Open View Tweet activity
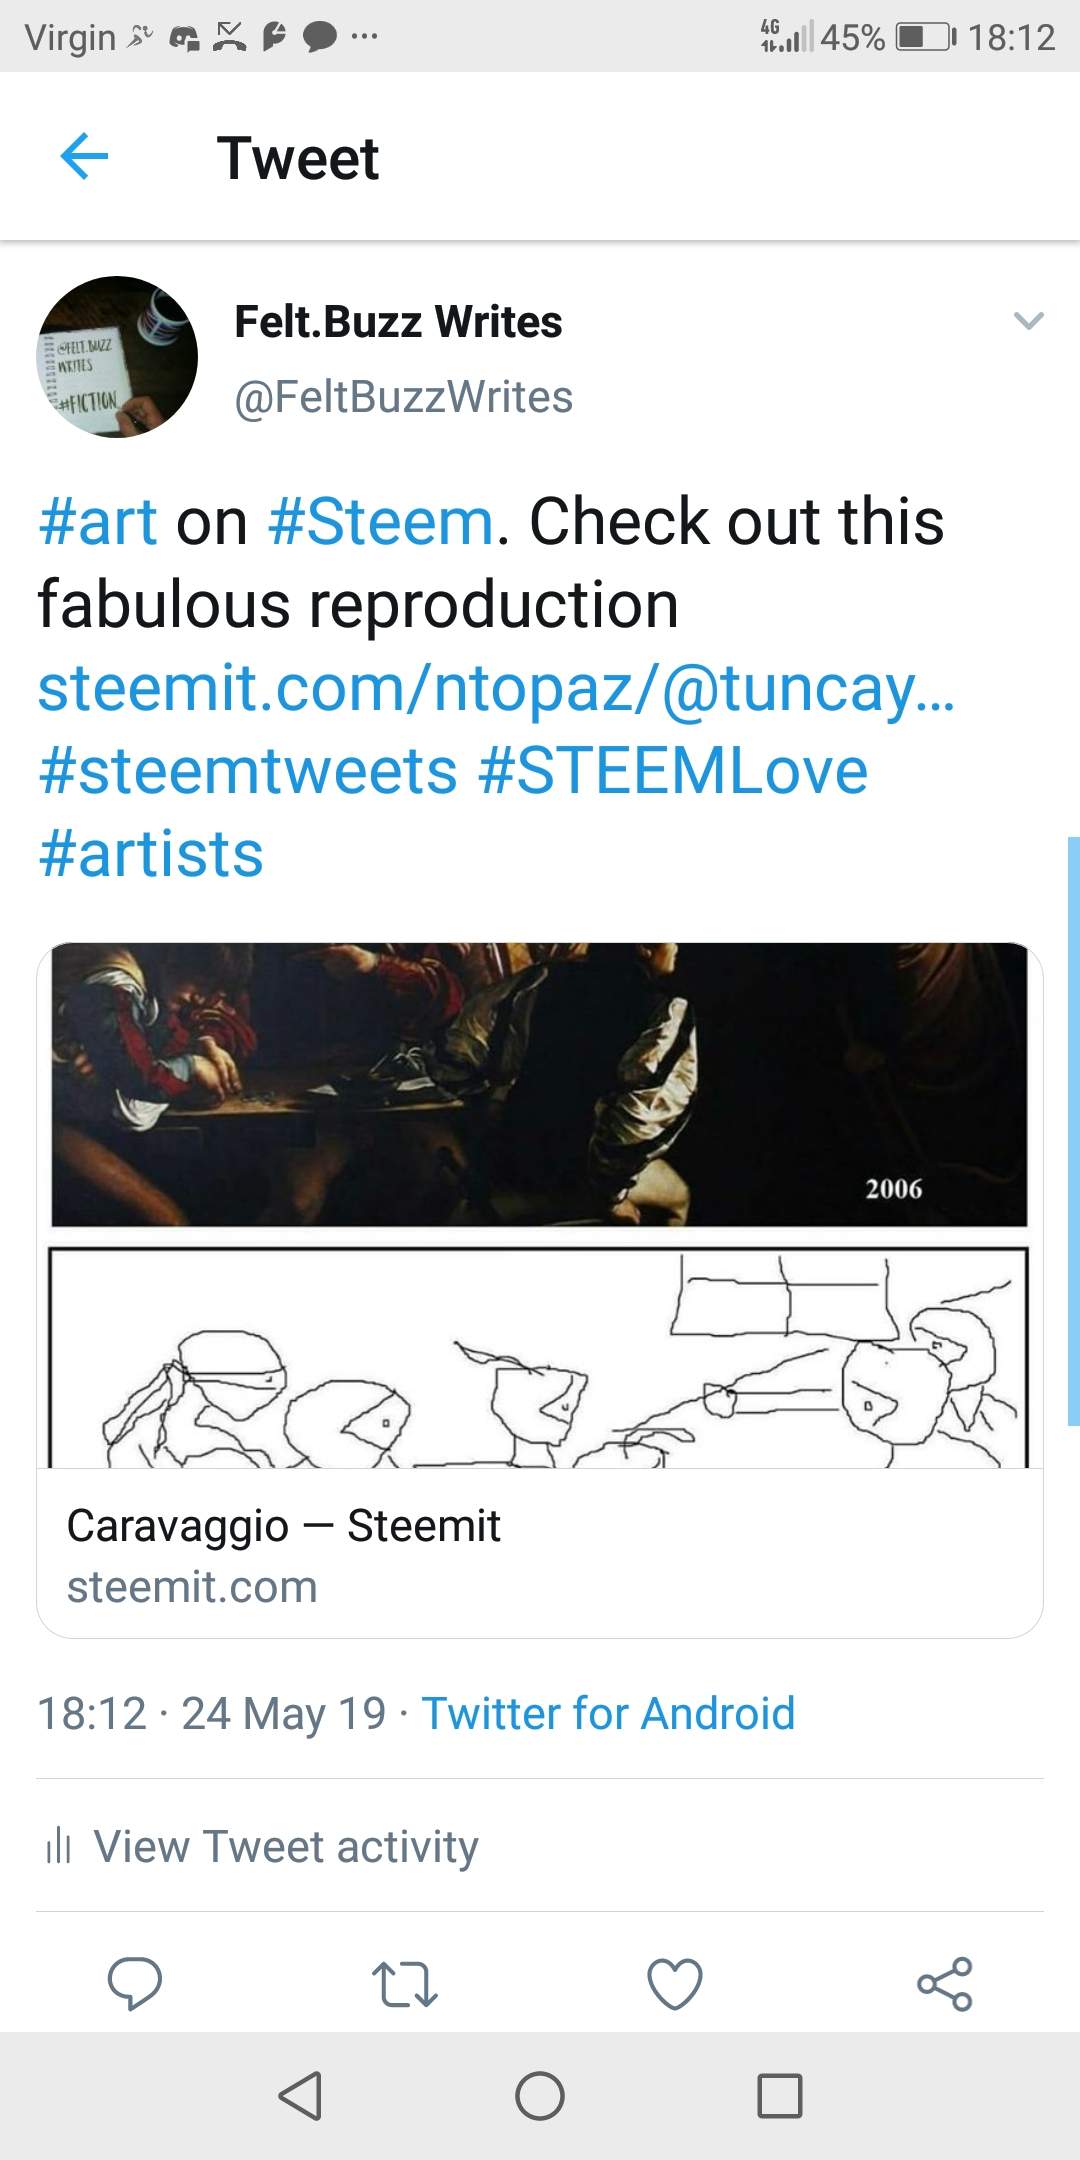This screenshot has width=1080, height=2160. pyautogui.click(x=285, y=1846)
